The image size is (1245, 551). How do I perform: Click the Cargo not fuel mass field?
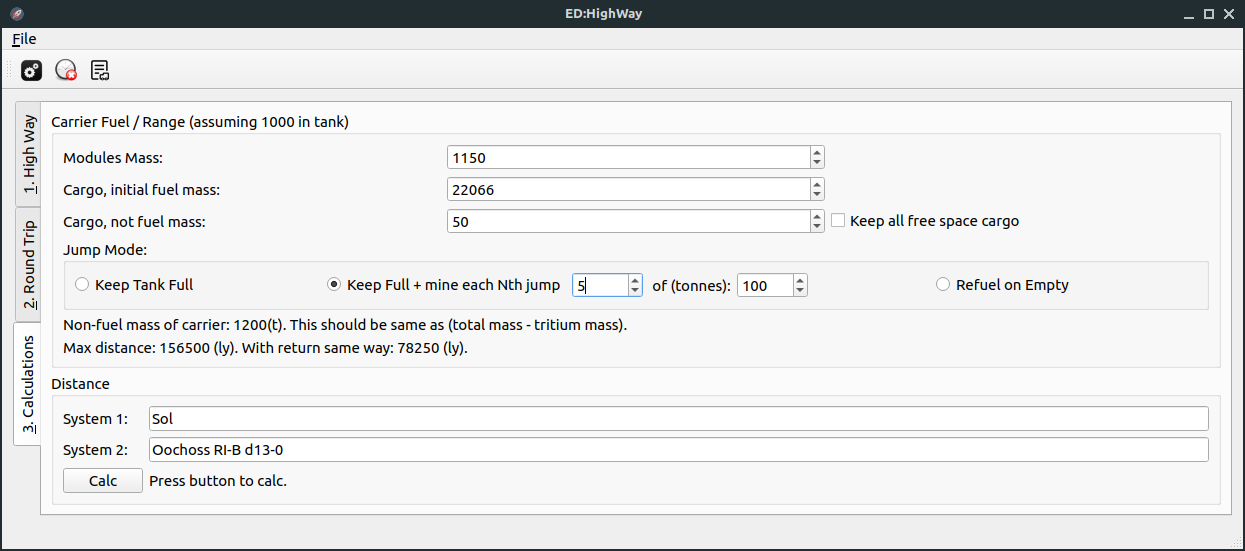tap(628, 222)
